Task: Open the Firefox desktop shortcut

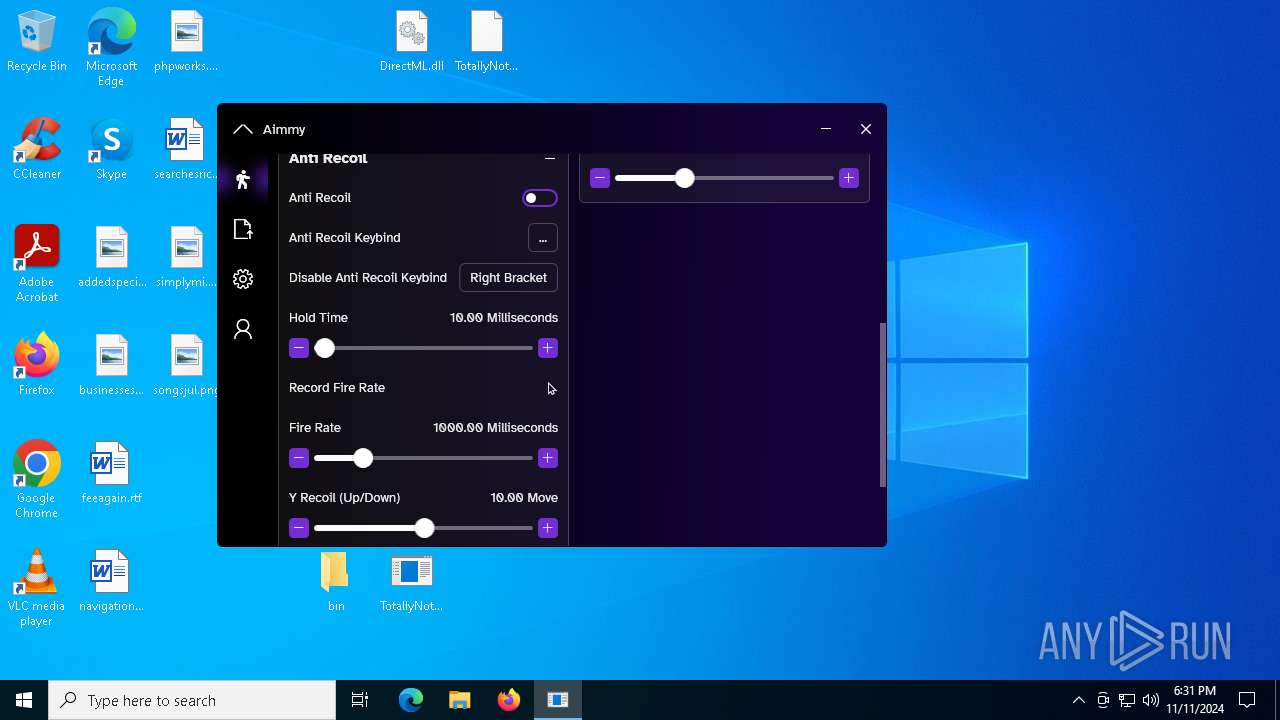Action: pos(37,365)
